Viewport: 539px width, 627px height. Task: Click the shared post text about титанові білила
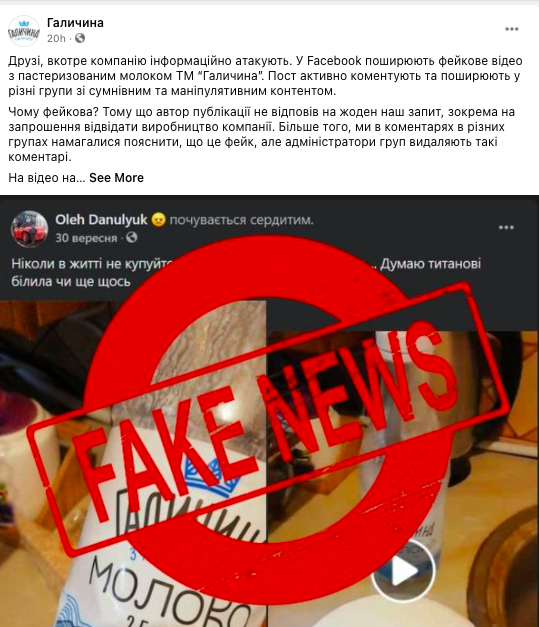point(246,272)
